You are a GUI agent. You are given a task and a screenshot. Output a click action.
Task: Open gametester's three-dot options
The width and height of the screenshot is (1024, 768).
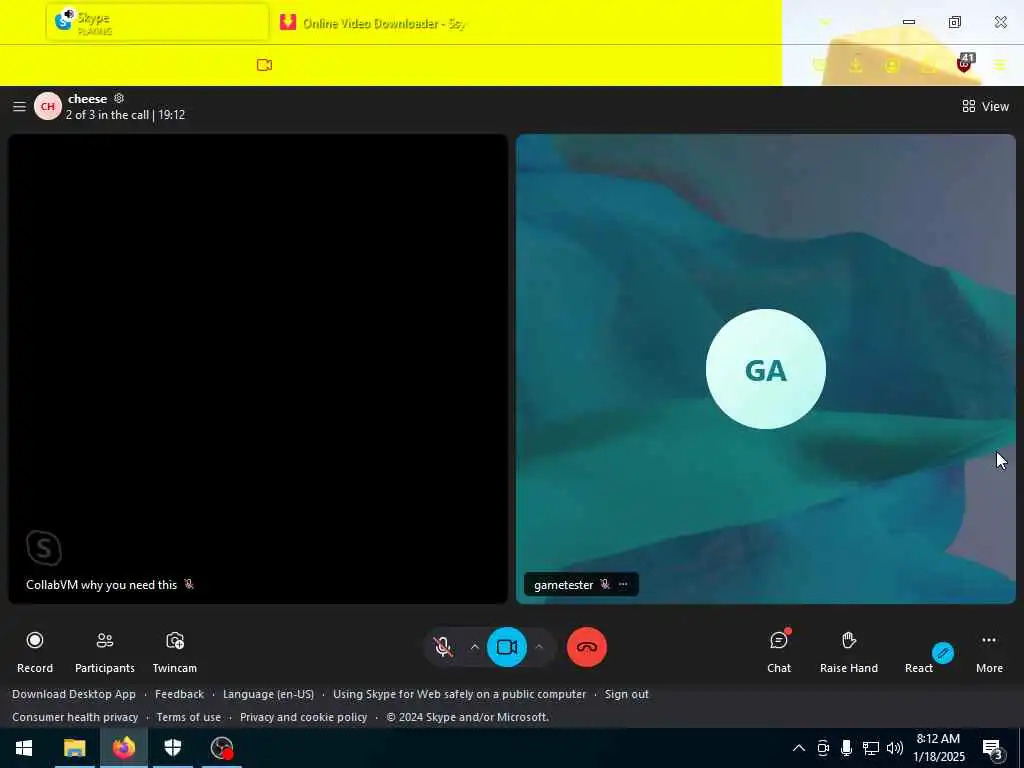[623, 584]
